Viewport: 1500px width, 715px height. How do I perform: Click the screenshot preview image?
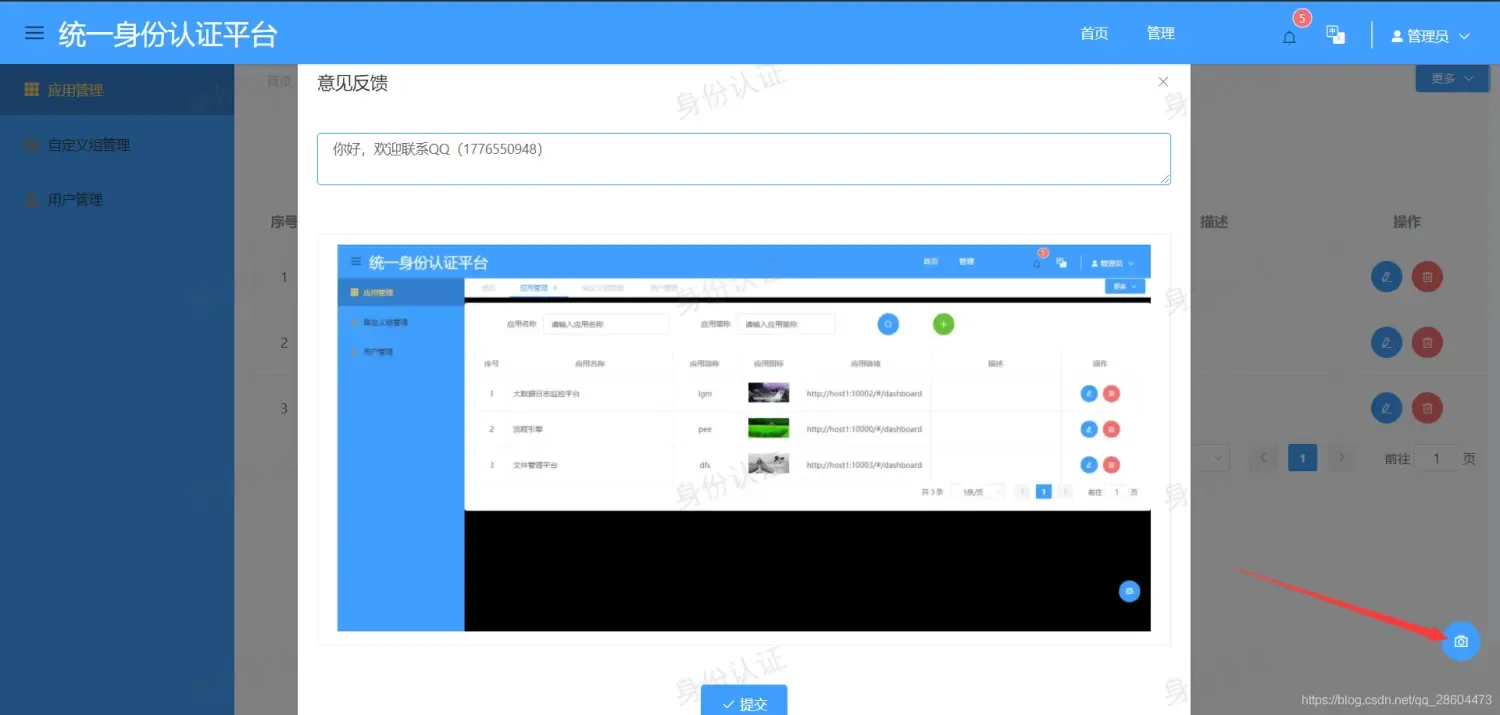tap(743, 438)
